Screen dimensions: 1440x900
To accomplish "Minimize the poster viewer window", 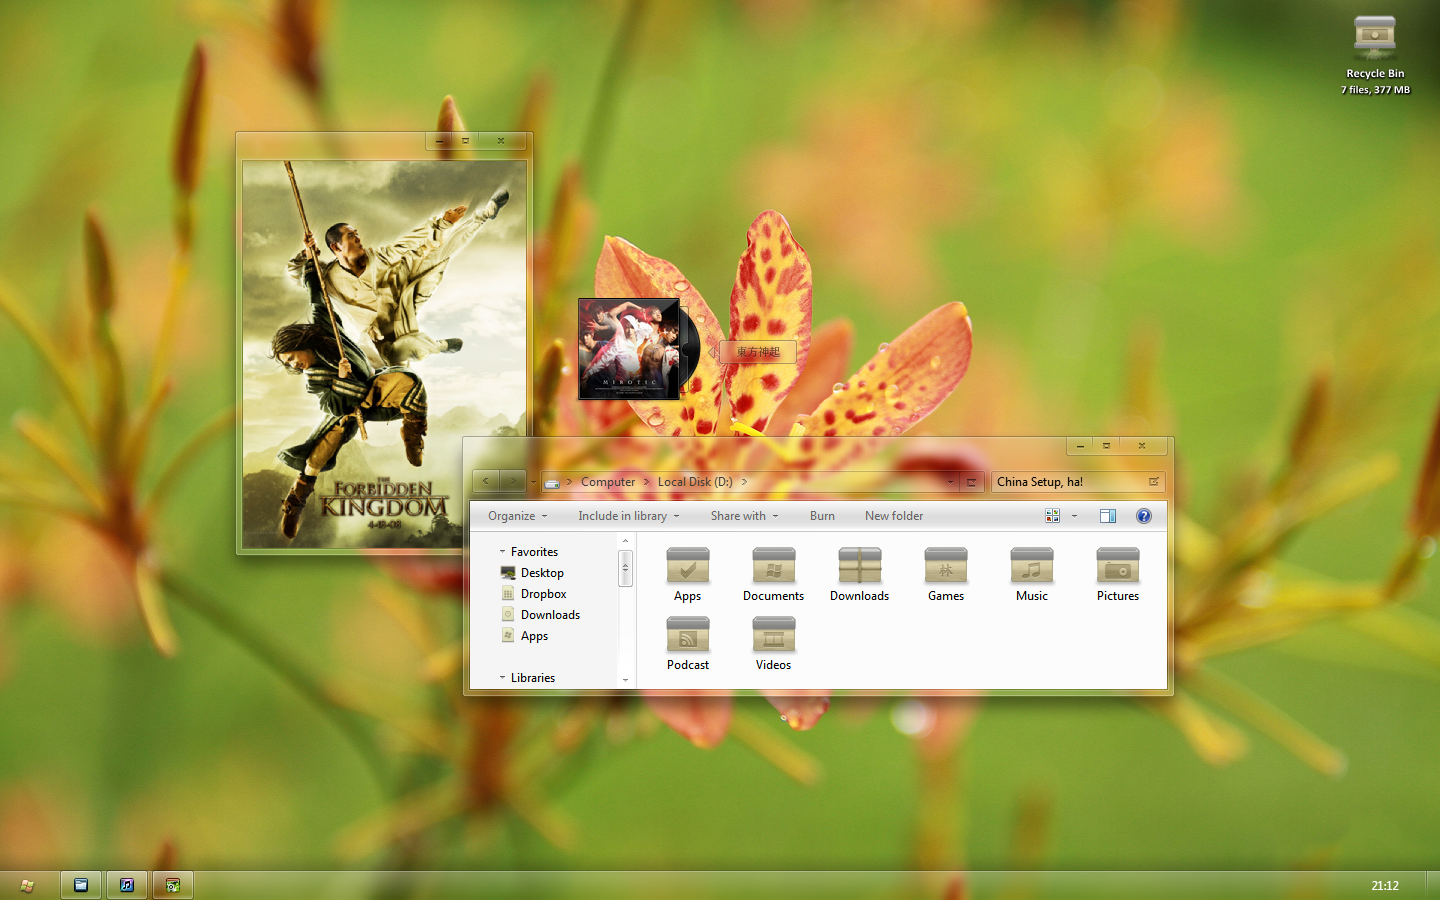I will coord(439,141).
